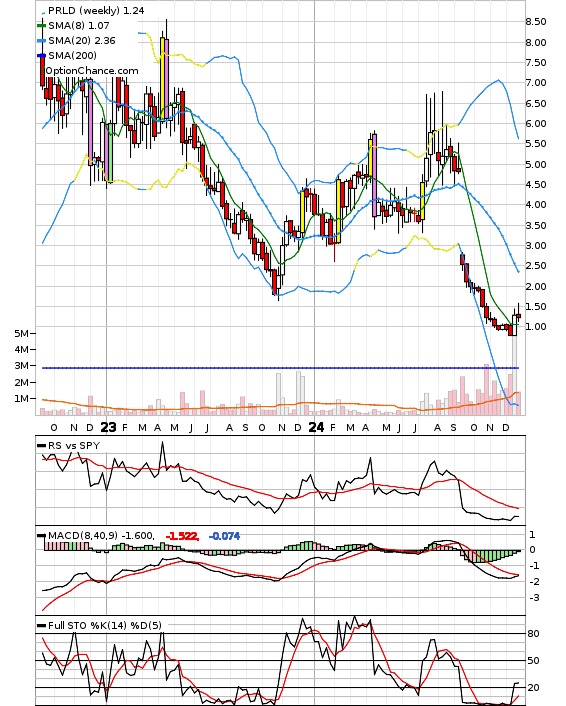This screenshot has height=706, width=566.
Task: Select the SMA(20) 2.36 legend text
Action: coord(82,41)
